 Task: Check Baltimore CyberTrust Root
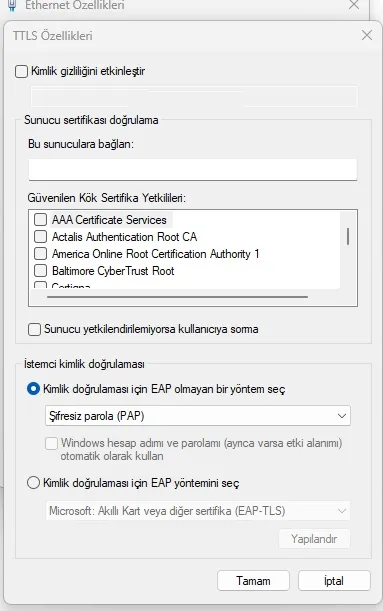(x=41, y=271)
